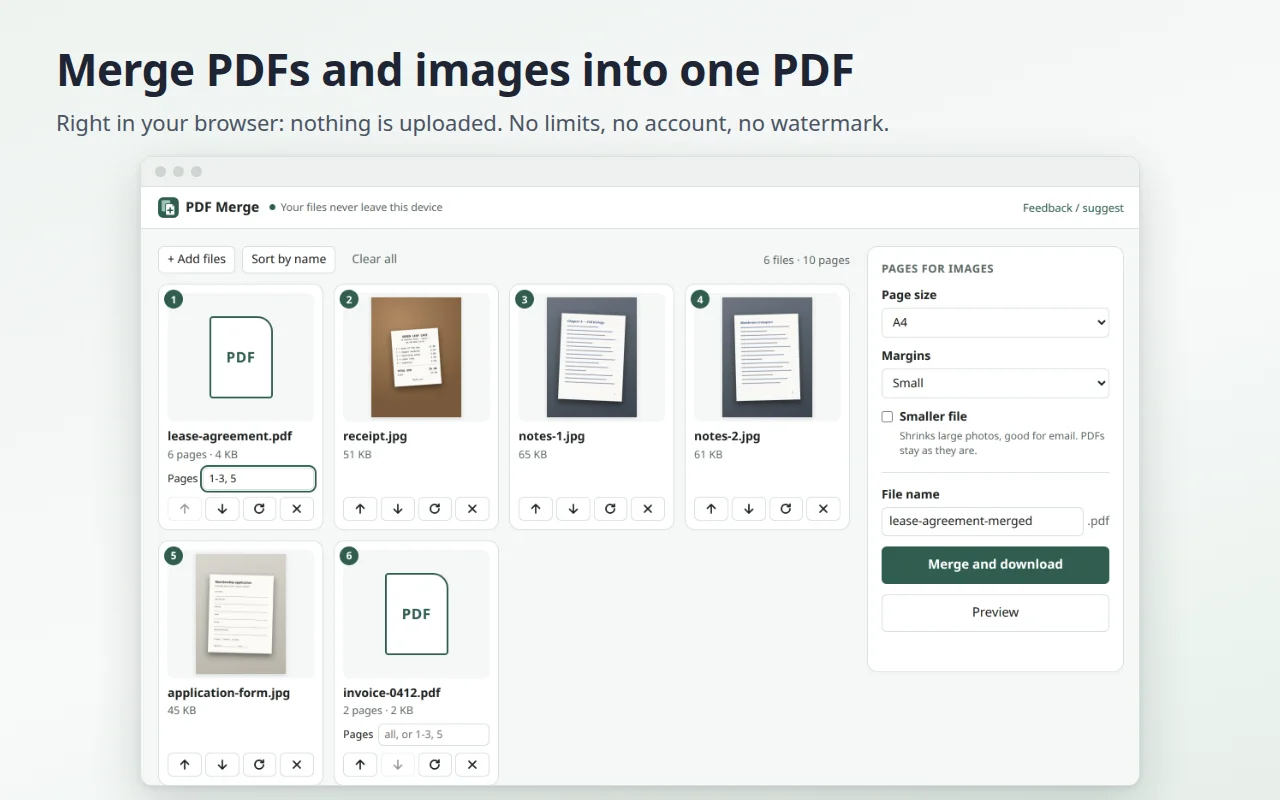Rotate the receipt.jpg image

coord(435,509)
